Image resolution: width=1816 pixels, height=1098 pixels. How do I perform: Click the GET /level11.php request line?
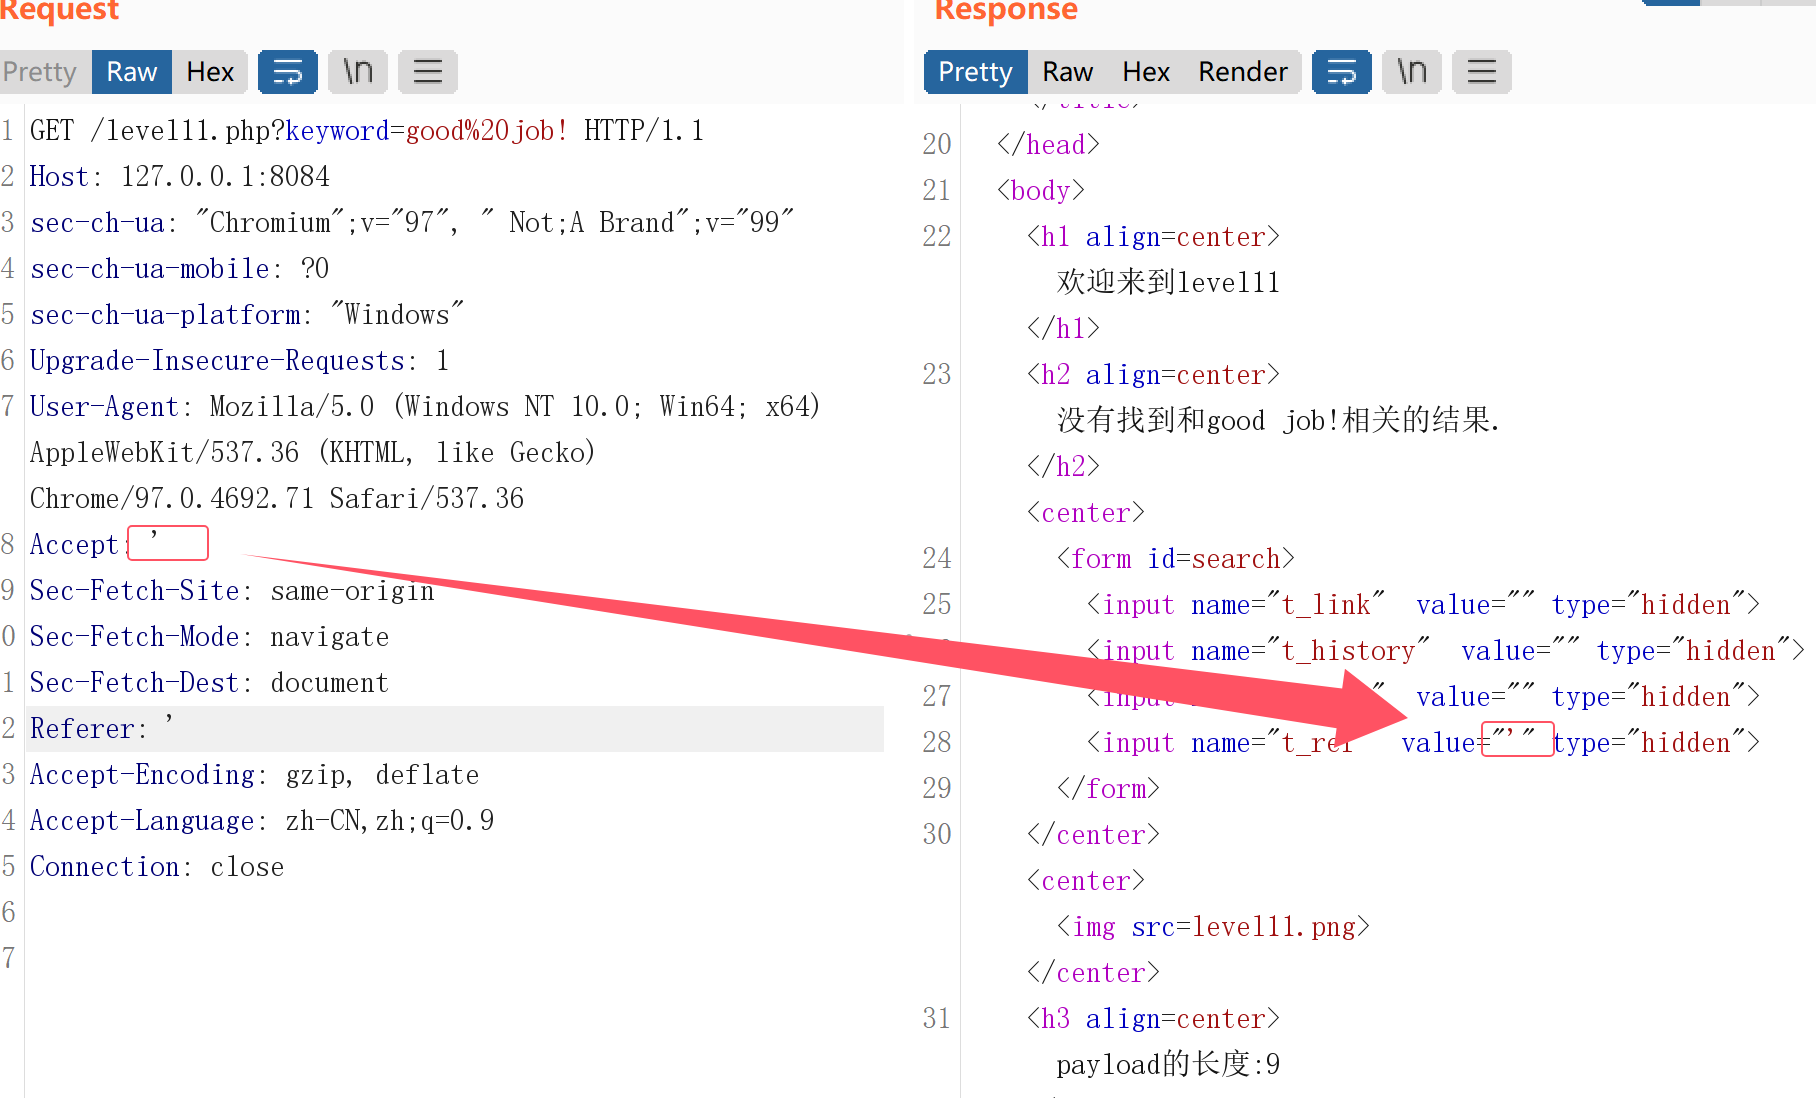point(367,131)
